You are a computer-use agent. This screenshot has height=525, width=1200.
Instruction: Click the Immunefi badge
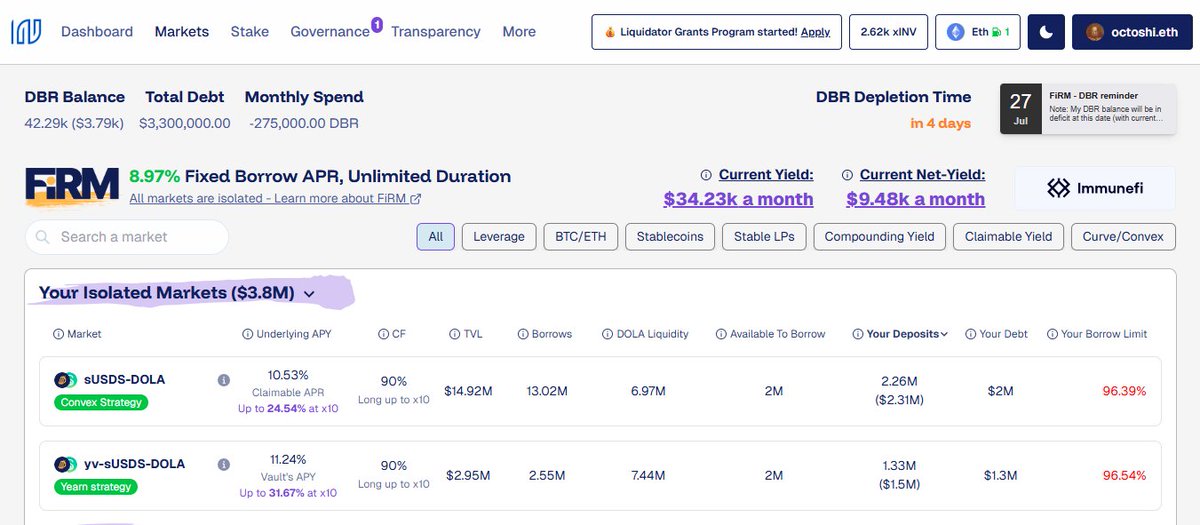click(x=1095, y=187)
